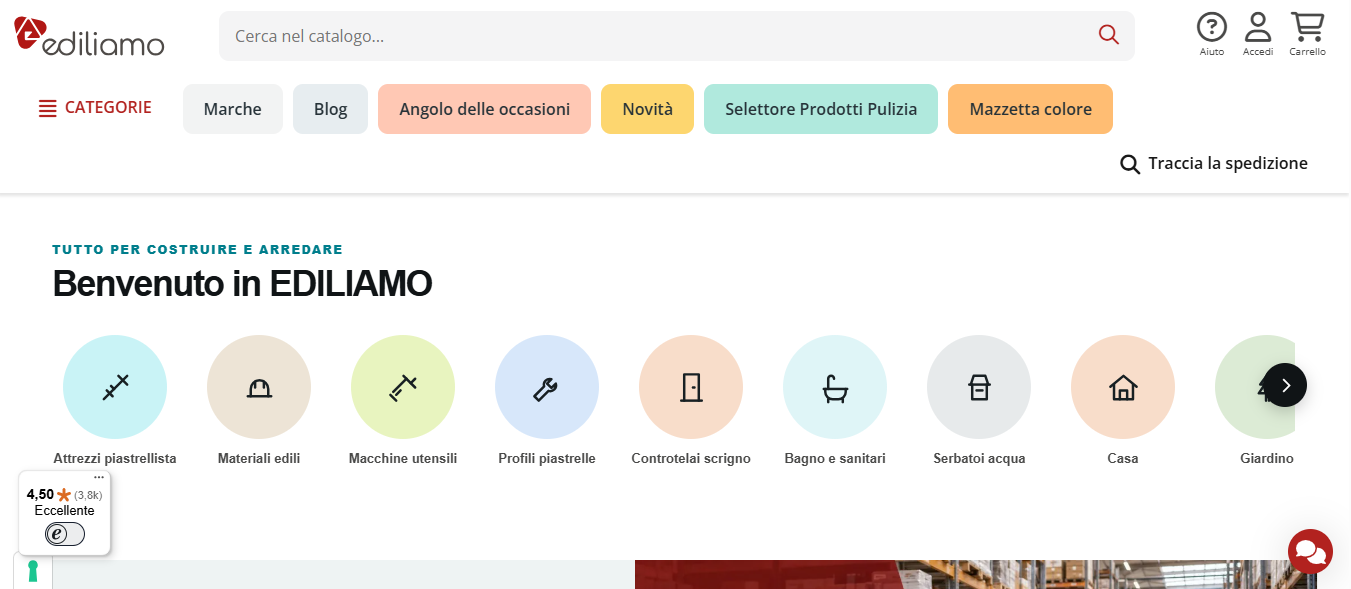Viewport: 1351px width, 589px height.
Task: Select the Casa house icon
Action: (1123, 387)
